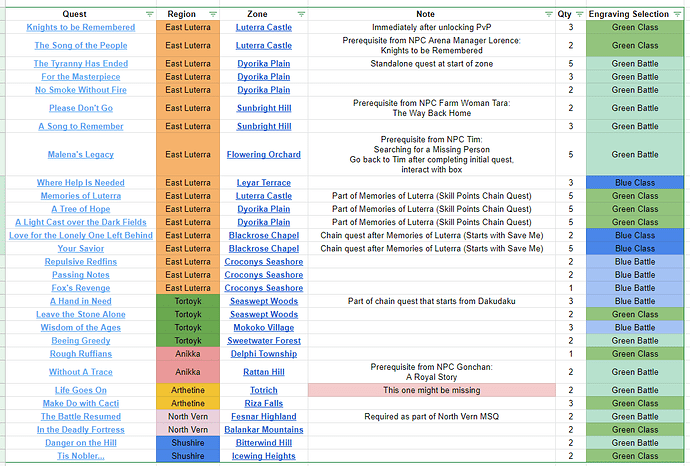Open the Make Do with Cacti link

pos(81,404)
